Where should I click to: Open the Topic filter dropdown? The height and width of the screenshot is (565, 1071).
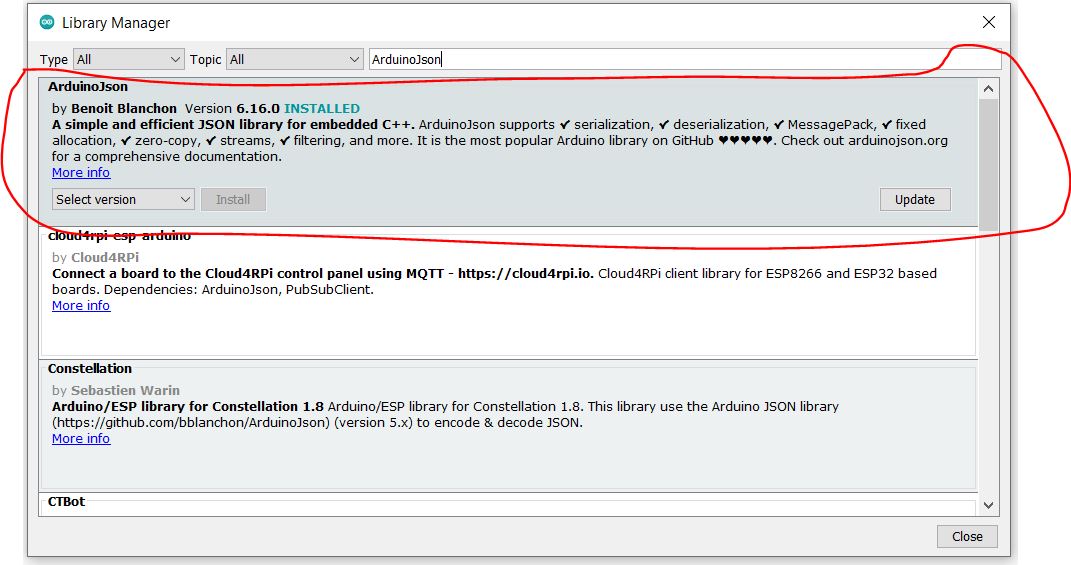(295, 59)
